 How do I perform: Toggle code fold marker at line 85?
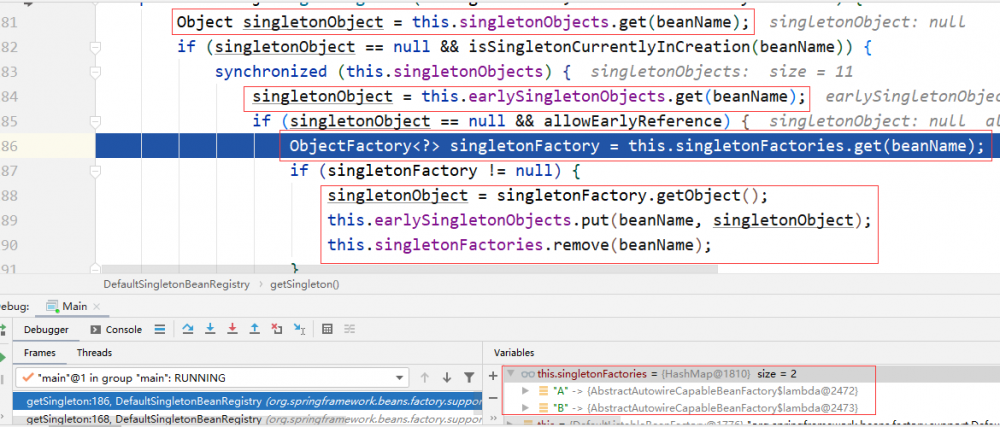pyautogui.click(x=95, y=121)
